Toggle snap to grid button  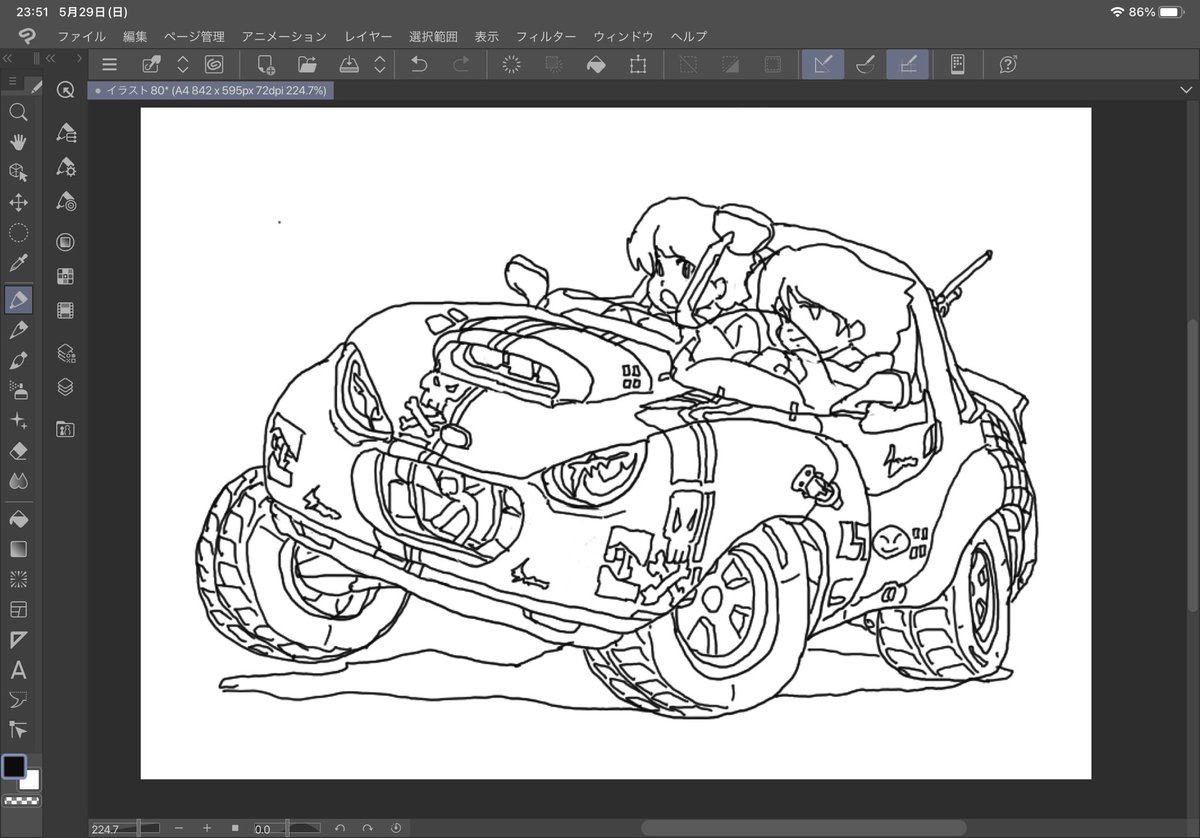tap(908, 65)
